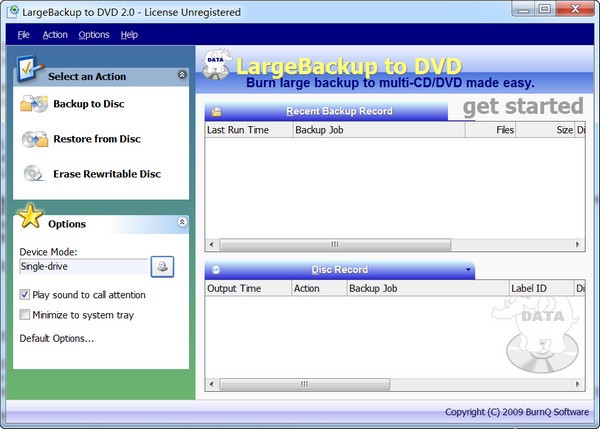This screenshot has width=600, height=429.
Task: Toggle Play sound to call attention
Action: tap(24, 295)
